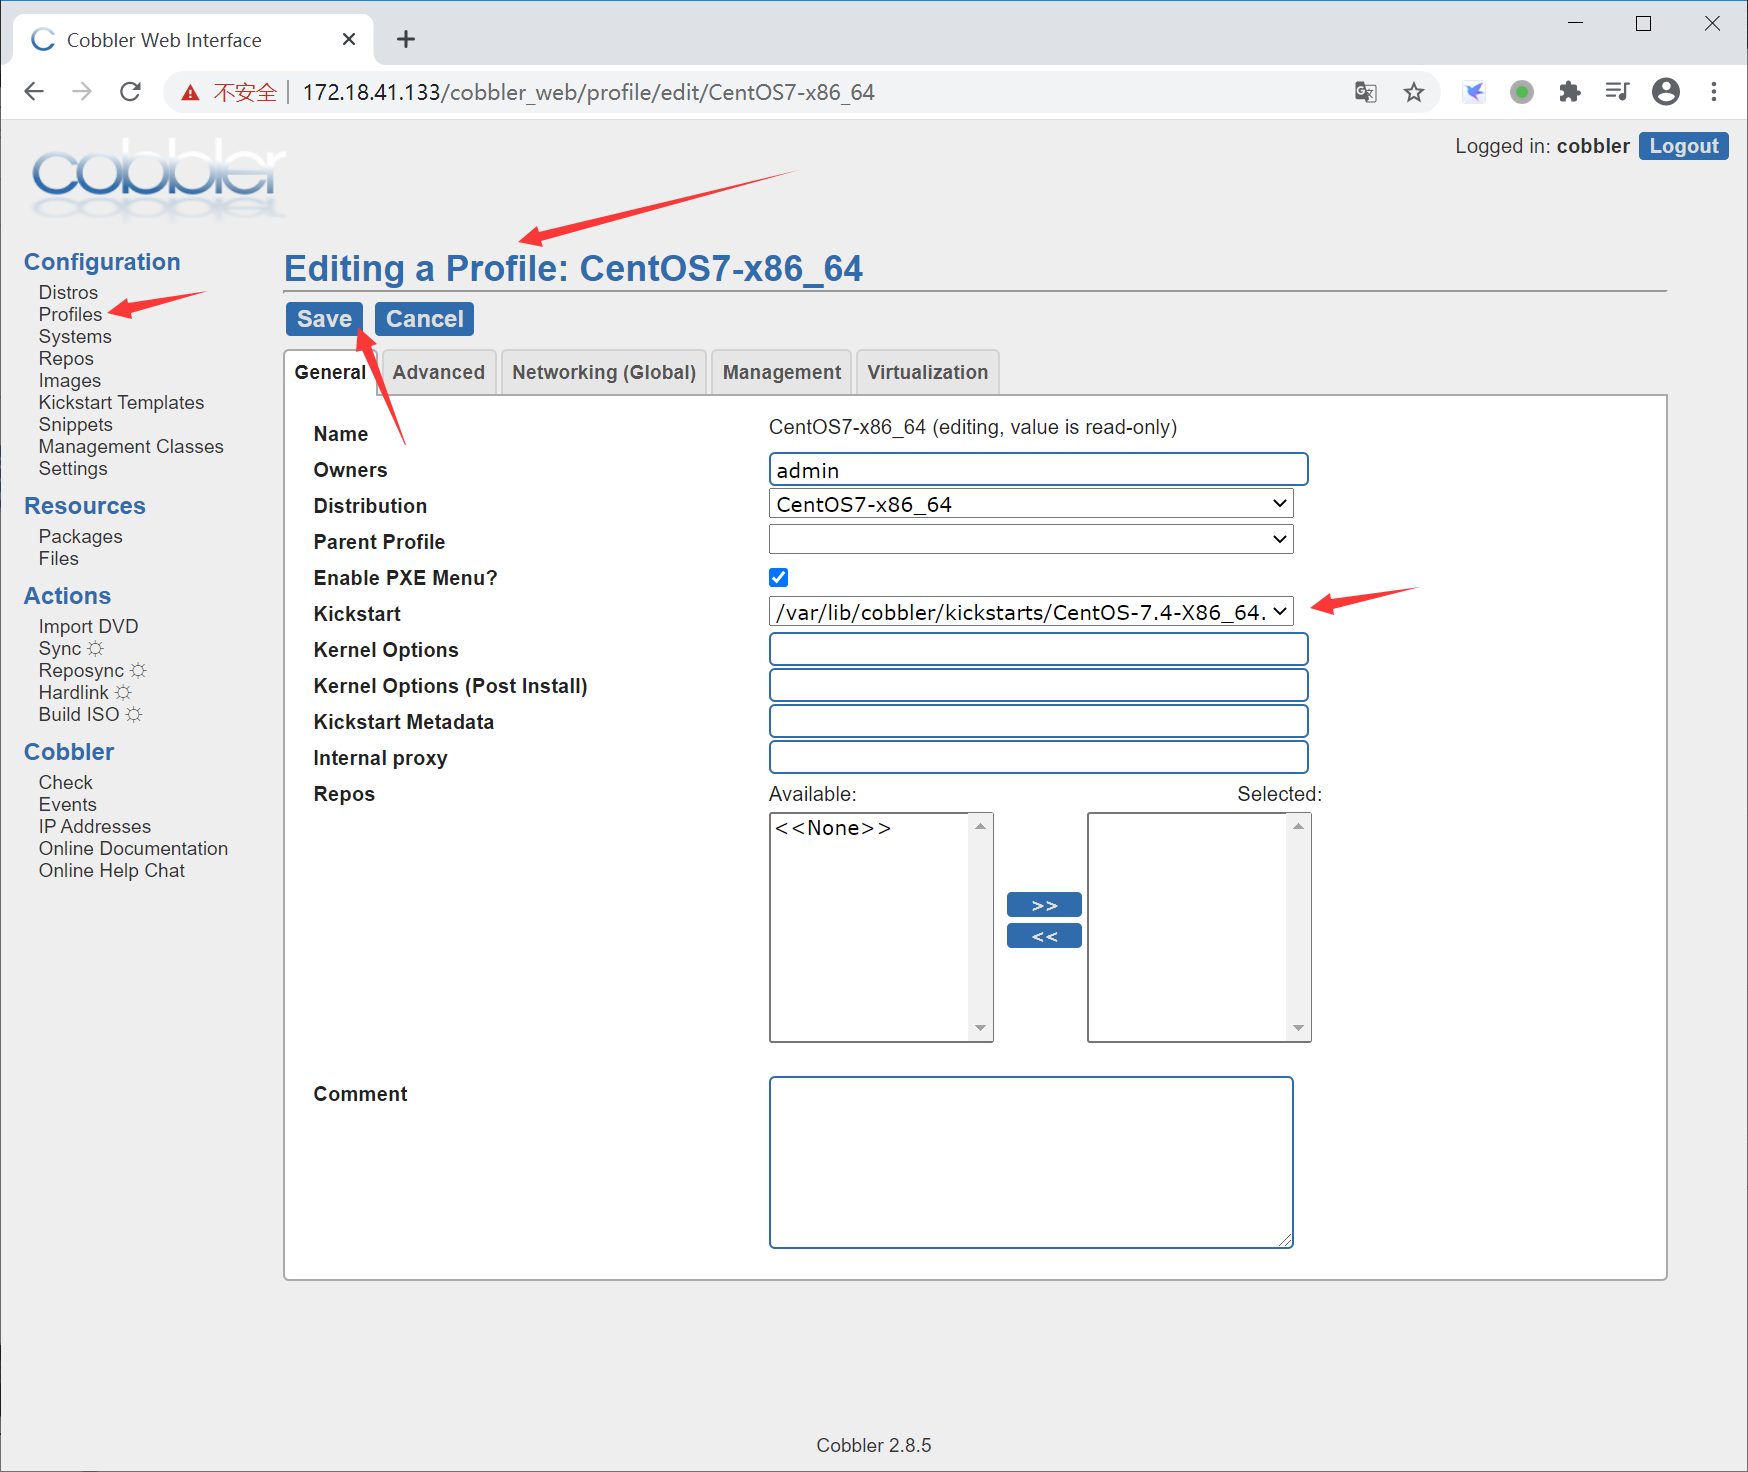Switch to the General tab

[330, 372]
